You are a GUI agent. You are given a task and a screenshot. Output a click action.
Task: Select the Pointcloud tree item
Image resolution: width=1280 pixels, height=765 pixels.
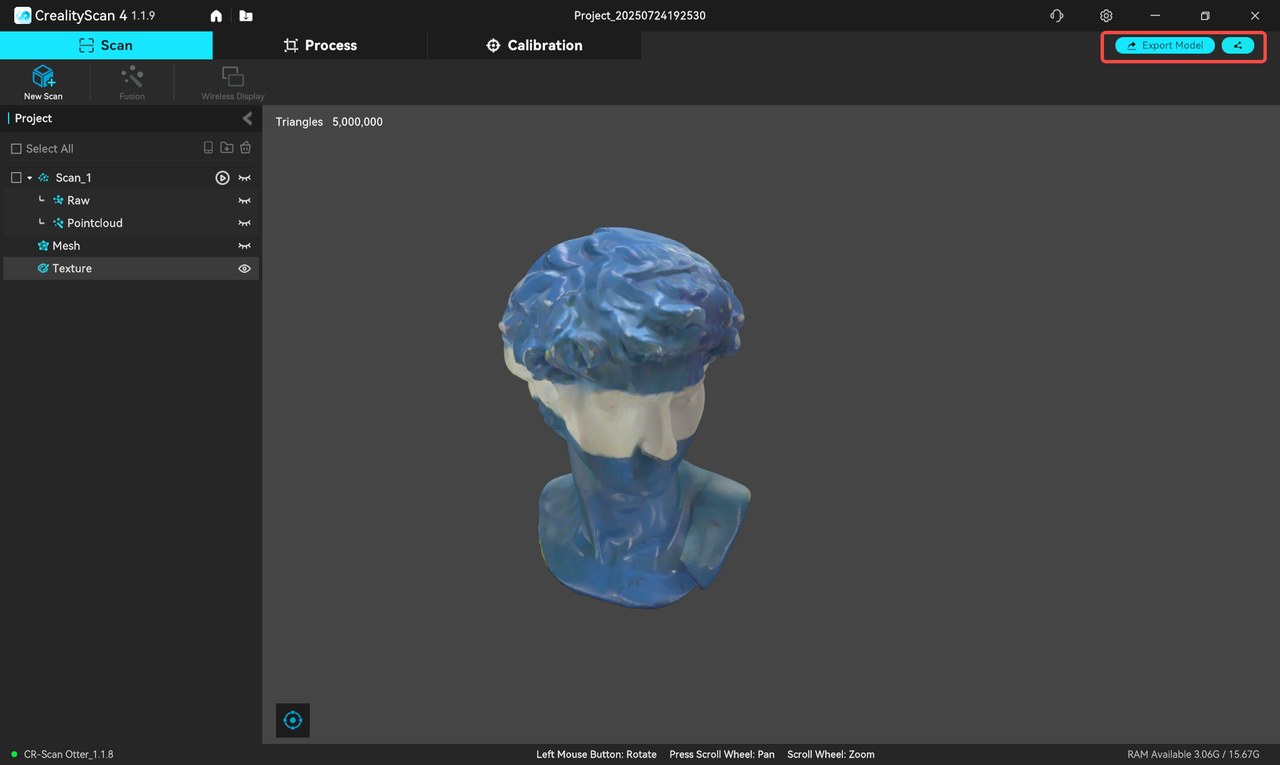[x=94, y=223]
